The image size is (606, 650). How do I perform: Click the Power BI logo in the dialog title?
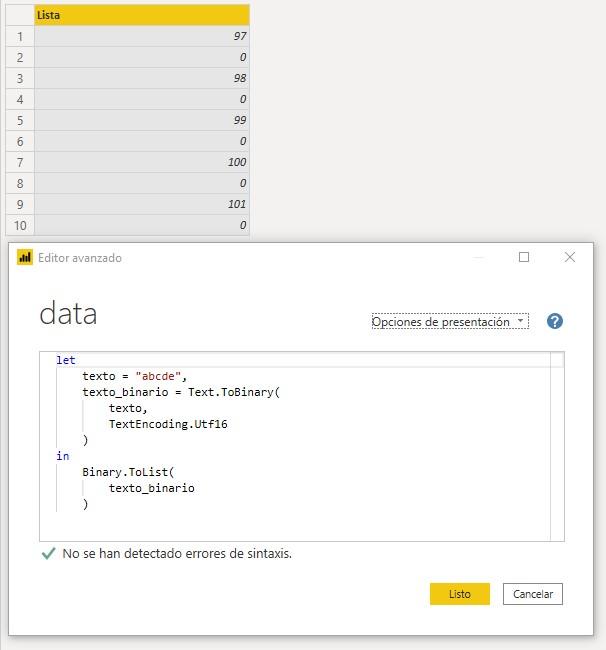(x=25, y=257)
